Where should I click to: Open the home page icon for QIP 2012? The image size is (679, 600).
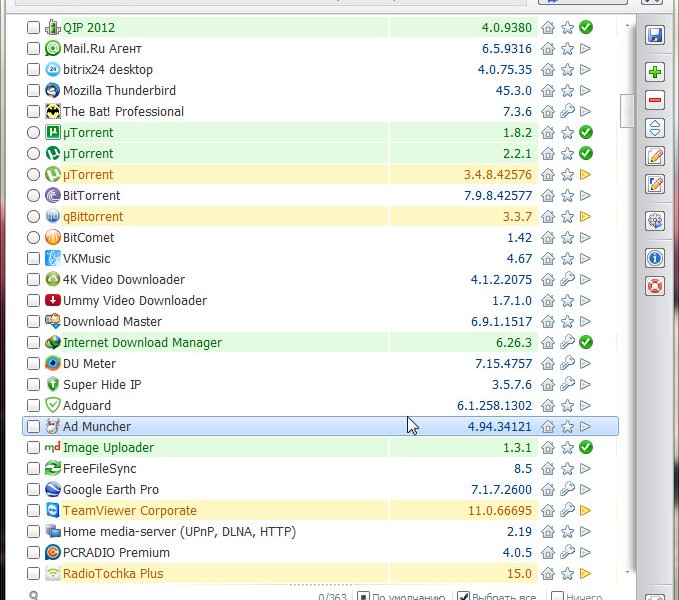pos(548,27)
